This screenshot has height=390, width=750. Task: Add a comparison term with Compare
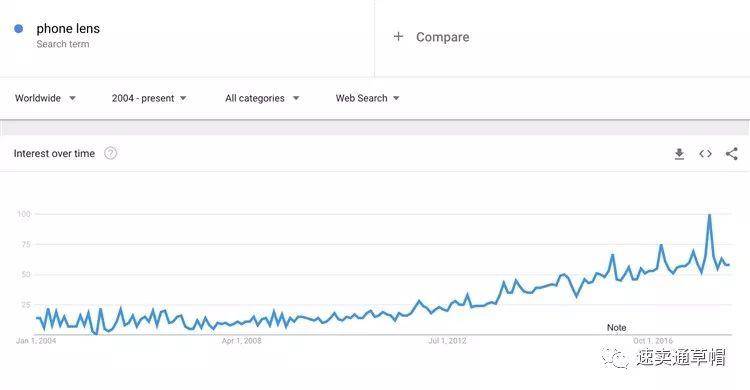442,37
